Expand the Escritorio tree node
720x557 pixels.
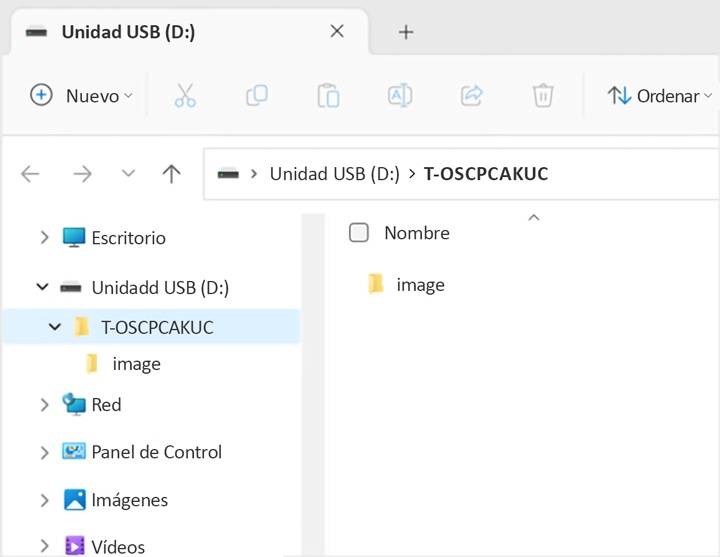point(44,237)
